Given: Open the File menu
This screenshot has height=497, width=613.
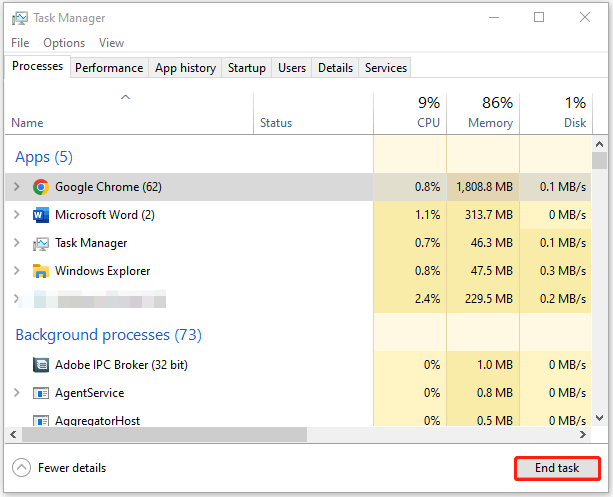Looking at the screenshot, I should pos(20,43).
